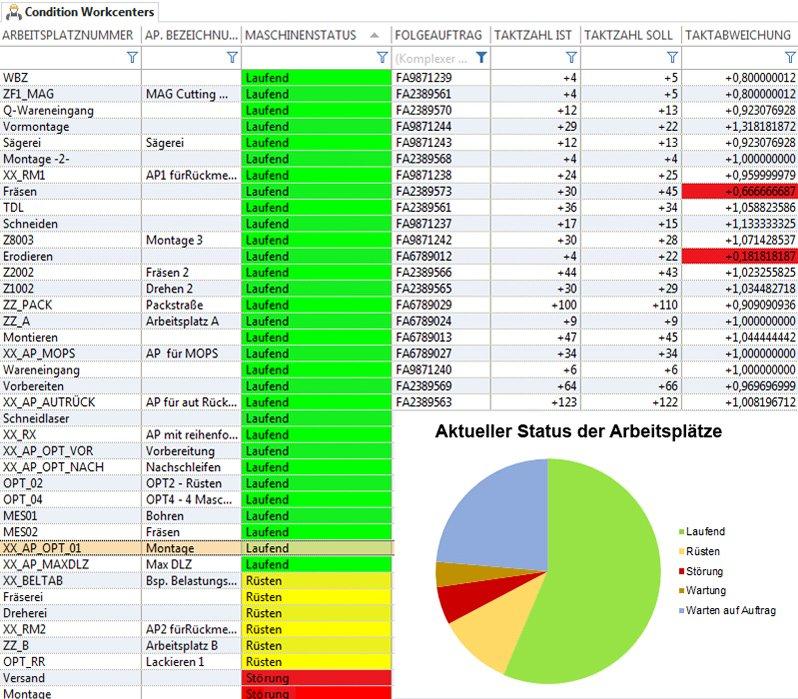Screen dimensions: 798x699
Task: Select the Condition Workcenters tab
Action: [80, 12]
